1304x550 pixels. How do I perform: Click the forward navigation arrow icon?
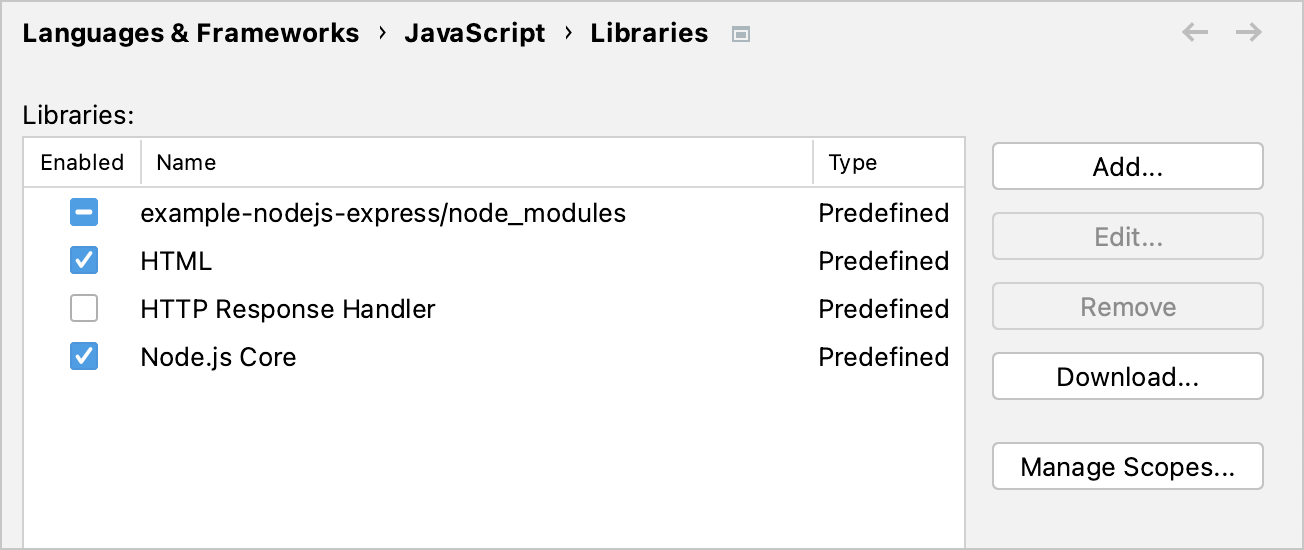pyautogui.click(x=1248, y=33)
